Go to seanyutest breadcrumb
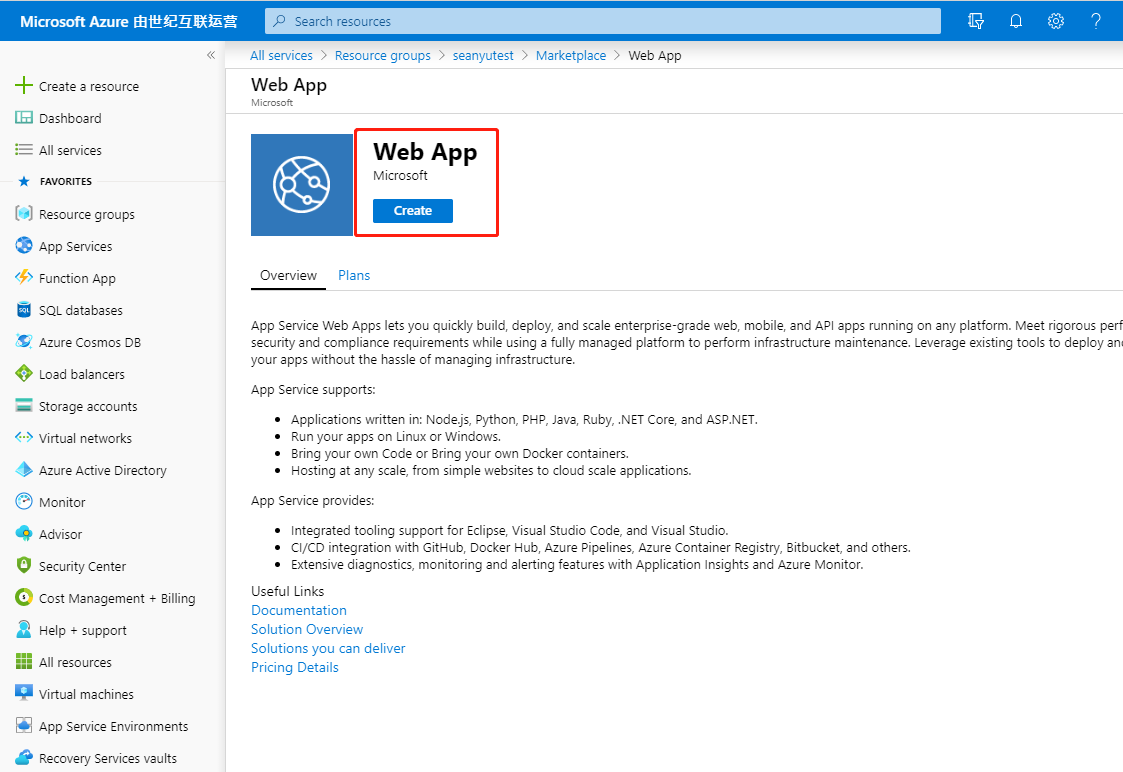 click(x=483, y=55)
